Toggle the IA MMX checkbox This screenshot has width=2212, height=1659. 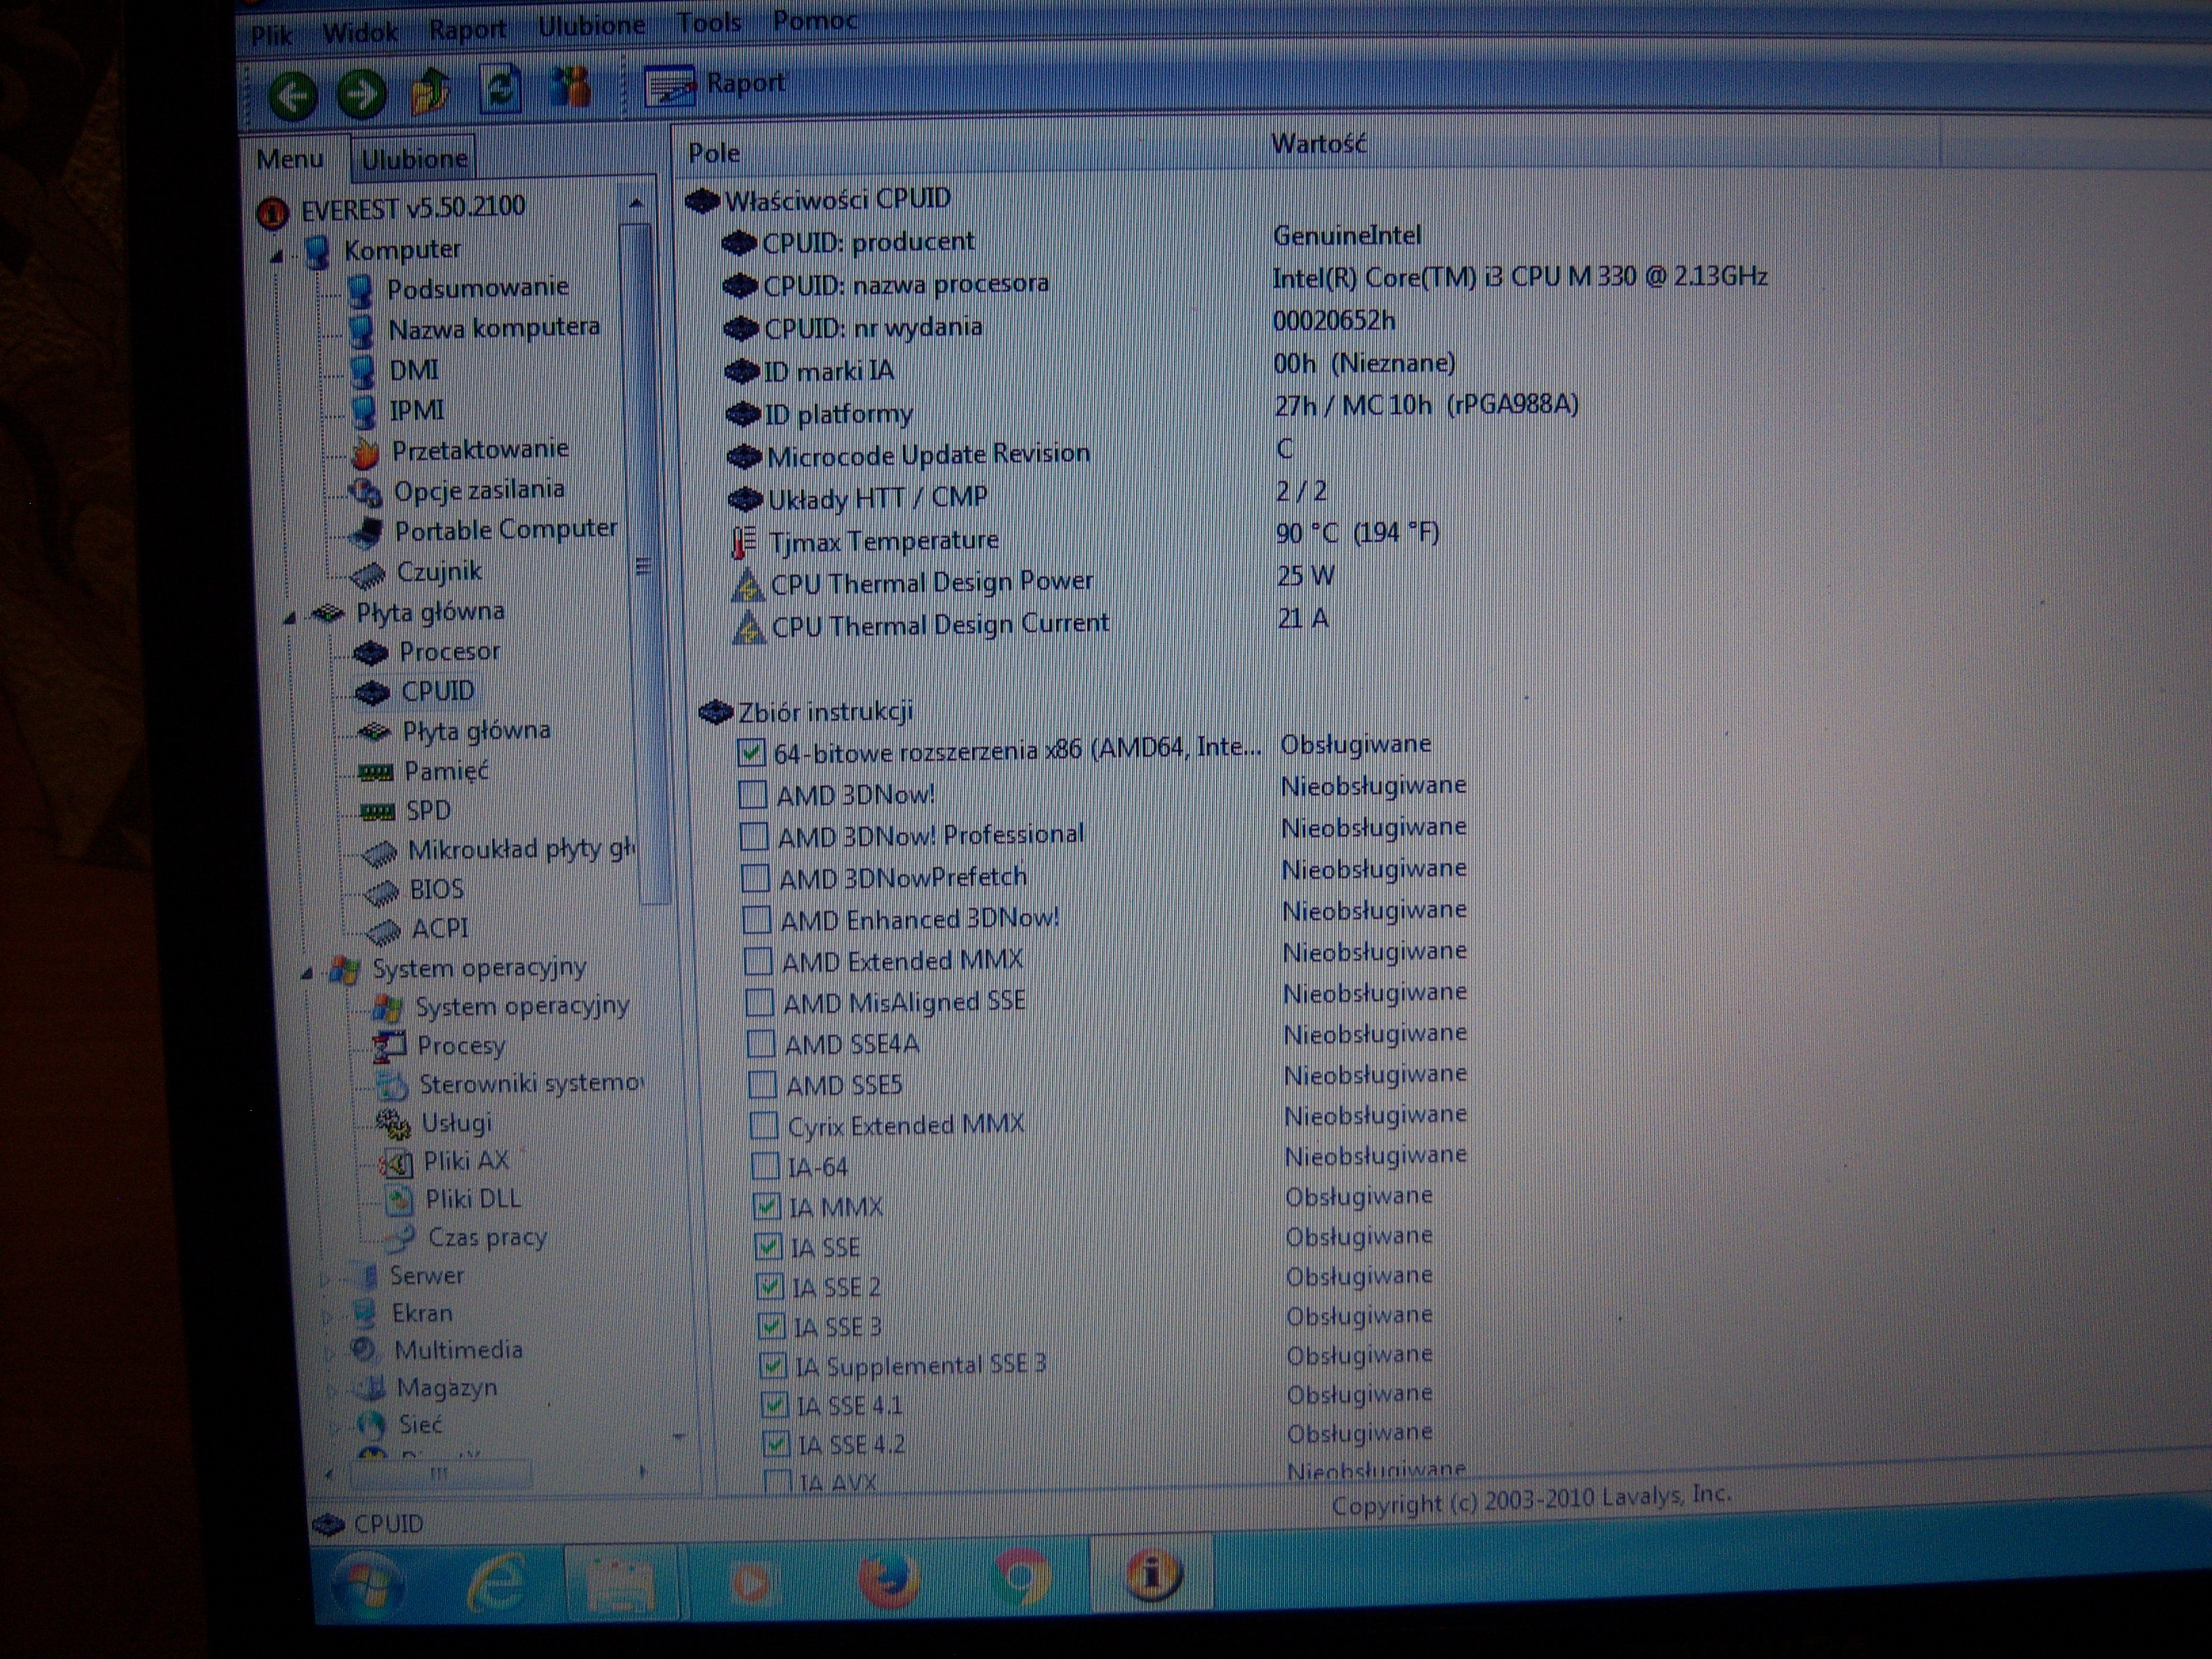[767, 1207]
